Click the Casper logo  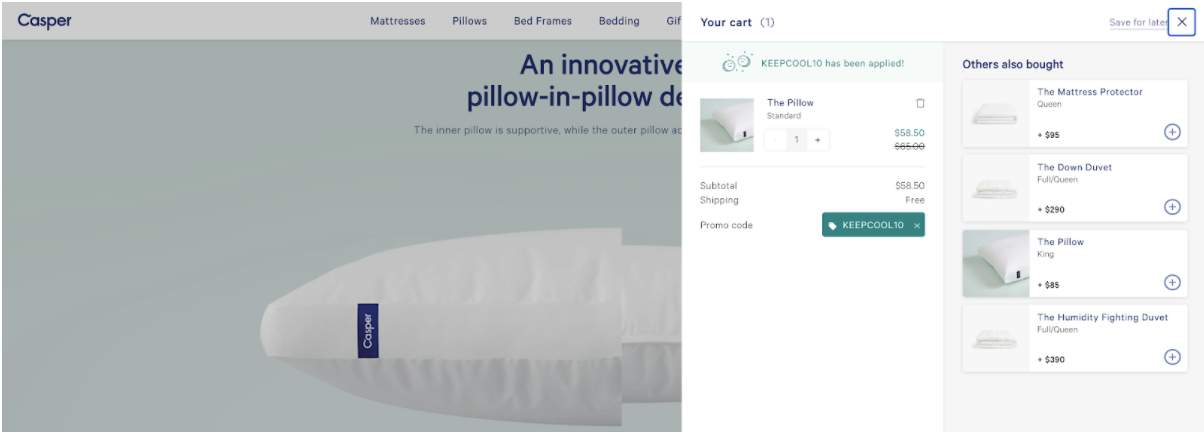point(44,21)
